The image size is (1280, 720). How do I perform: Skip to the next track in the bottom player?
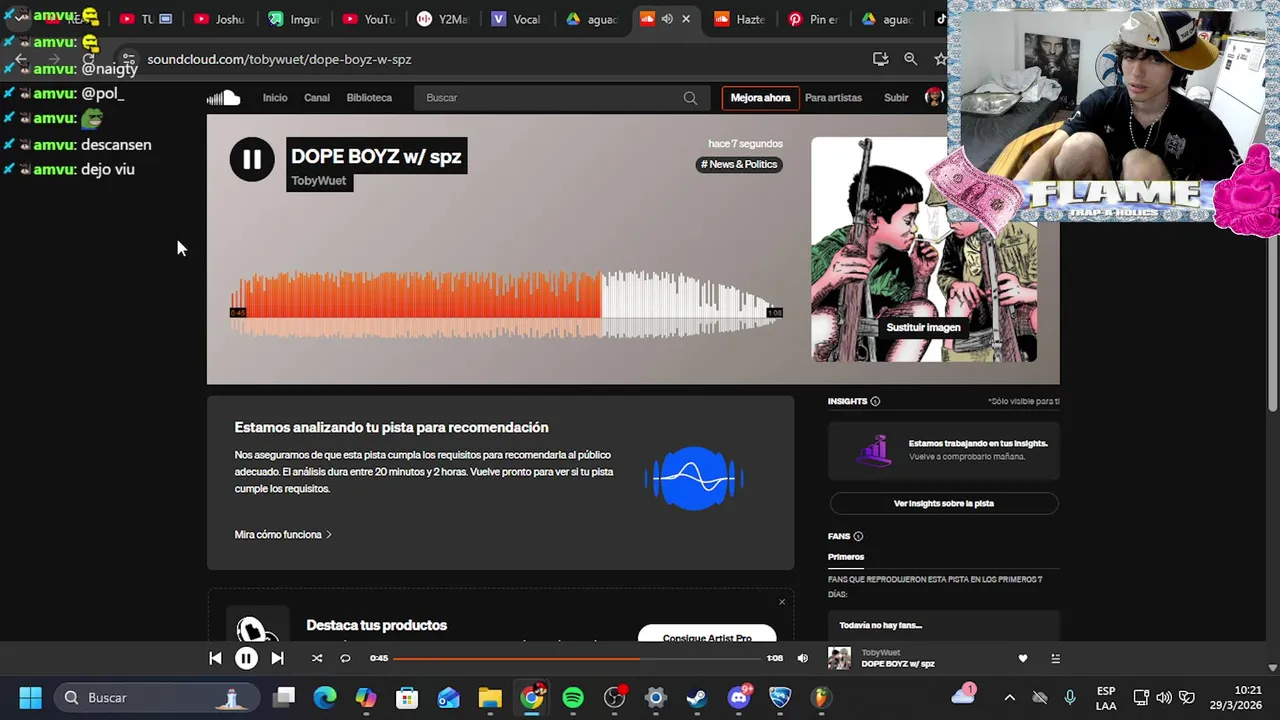point(277,658)
